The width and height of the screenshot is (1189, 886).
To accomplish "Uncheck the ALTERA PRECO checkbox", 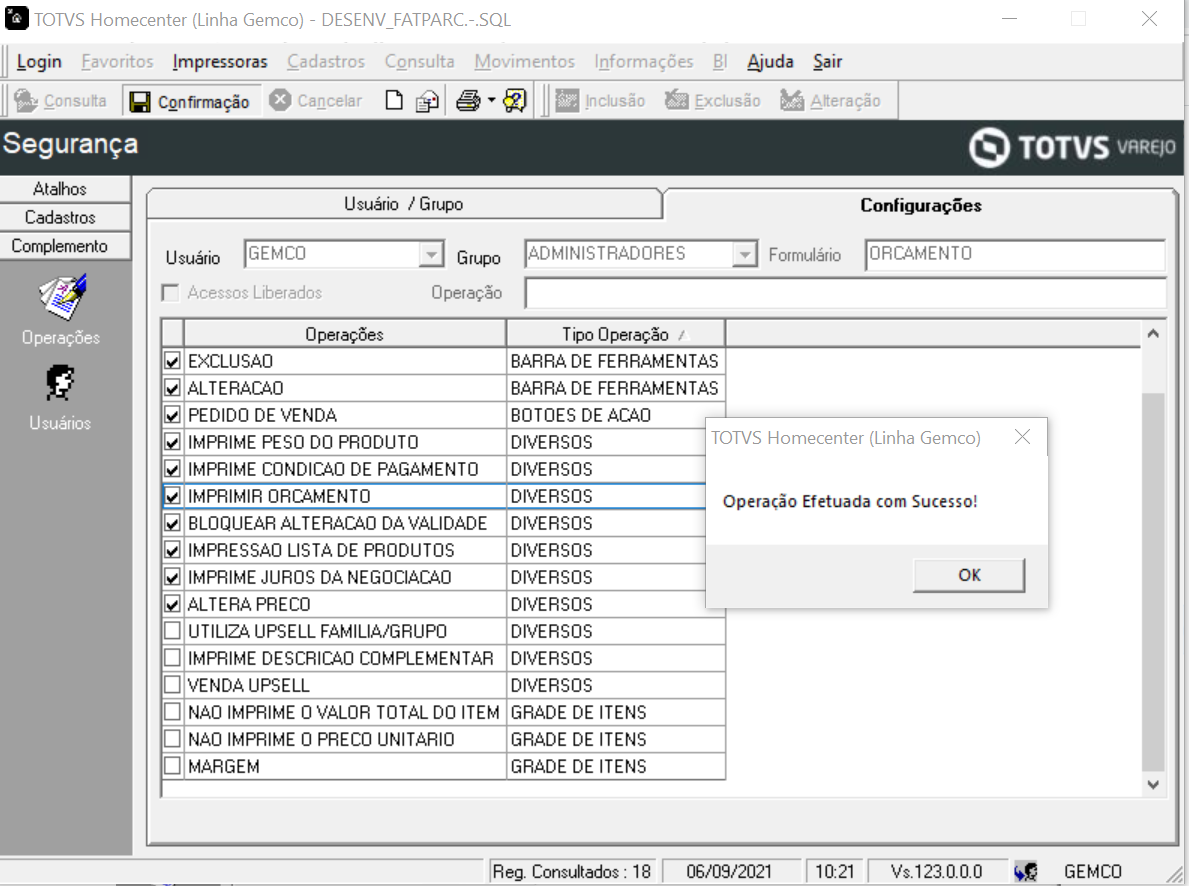I will 172,605.
